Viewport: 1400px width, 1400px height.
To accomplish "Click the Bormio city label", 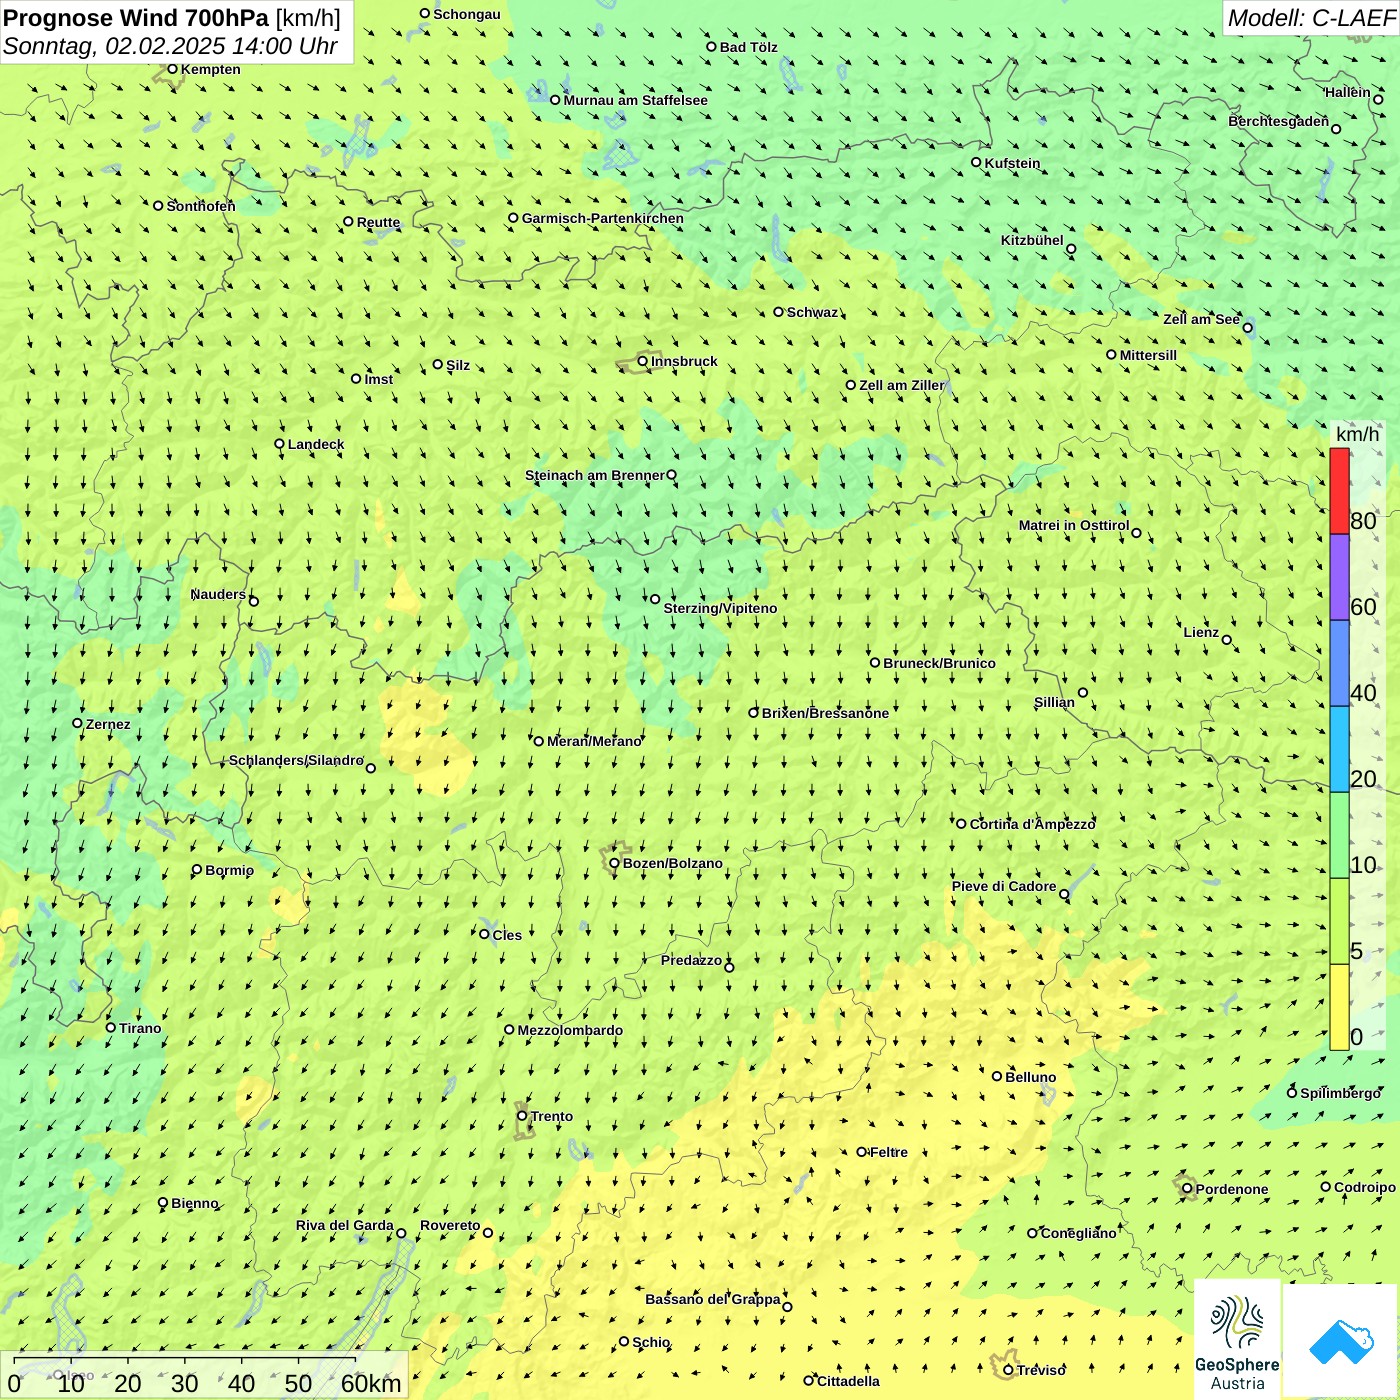I will click(x=229, y=870).
